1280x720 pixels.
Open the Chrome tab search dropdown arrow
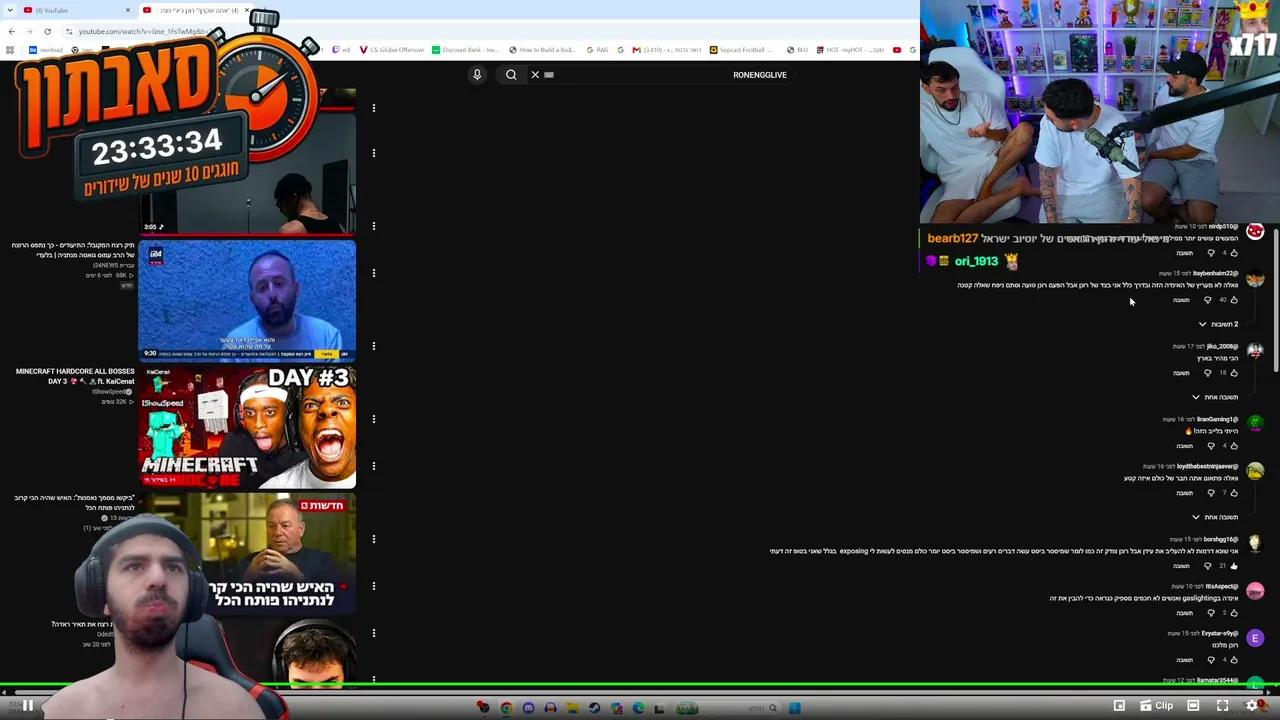point(11,10)
